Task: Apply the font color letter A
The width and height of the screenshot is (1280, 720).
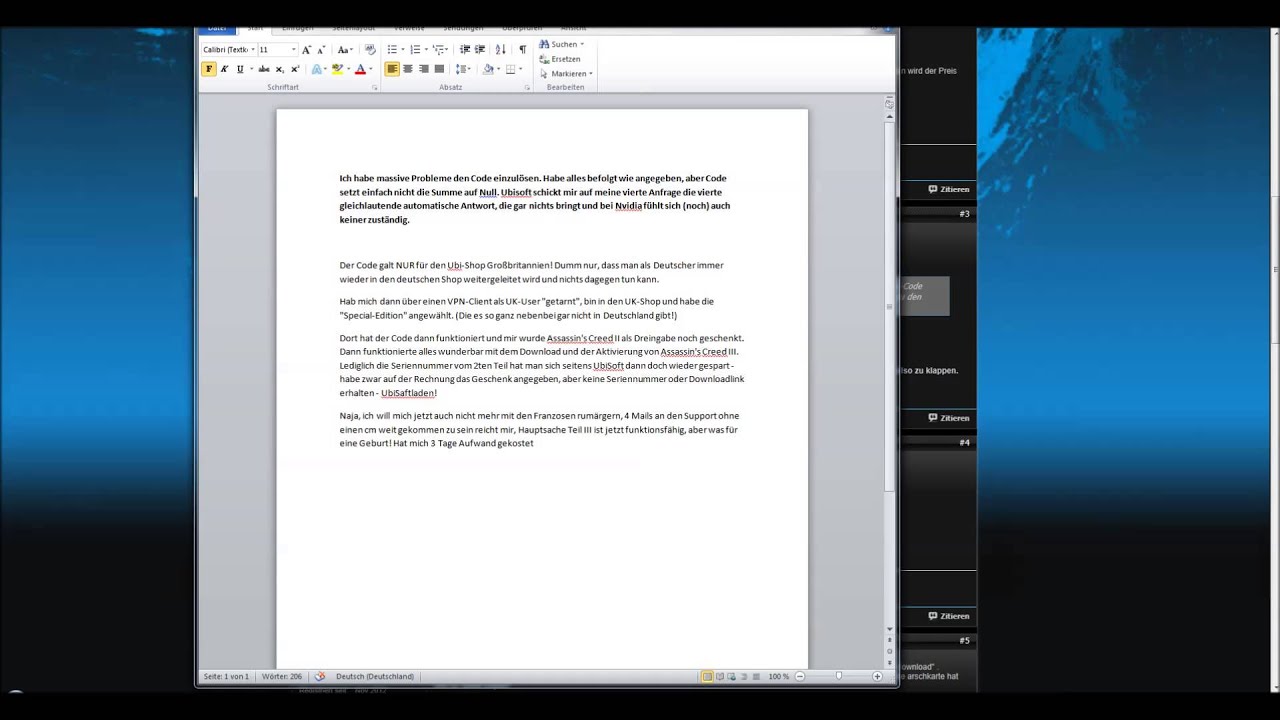Action: pyautogui.click(x=360, y=69)
